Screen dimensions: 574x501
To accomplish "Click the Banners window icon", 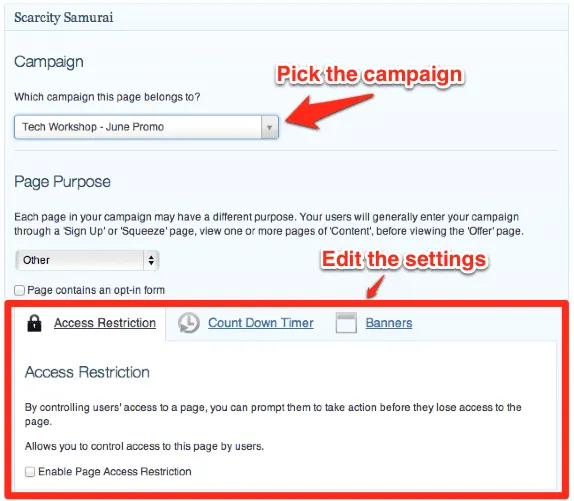I will 346,323.
